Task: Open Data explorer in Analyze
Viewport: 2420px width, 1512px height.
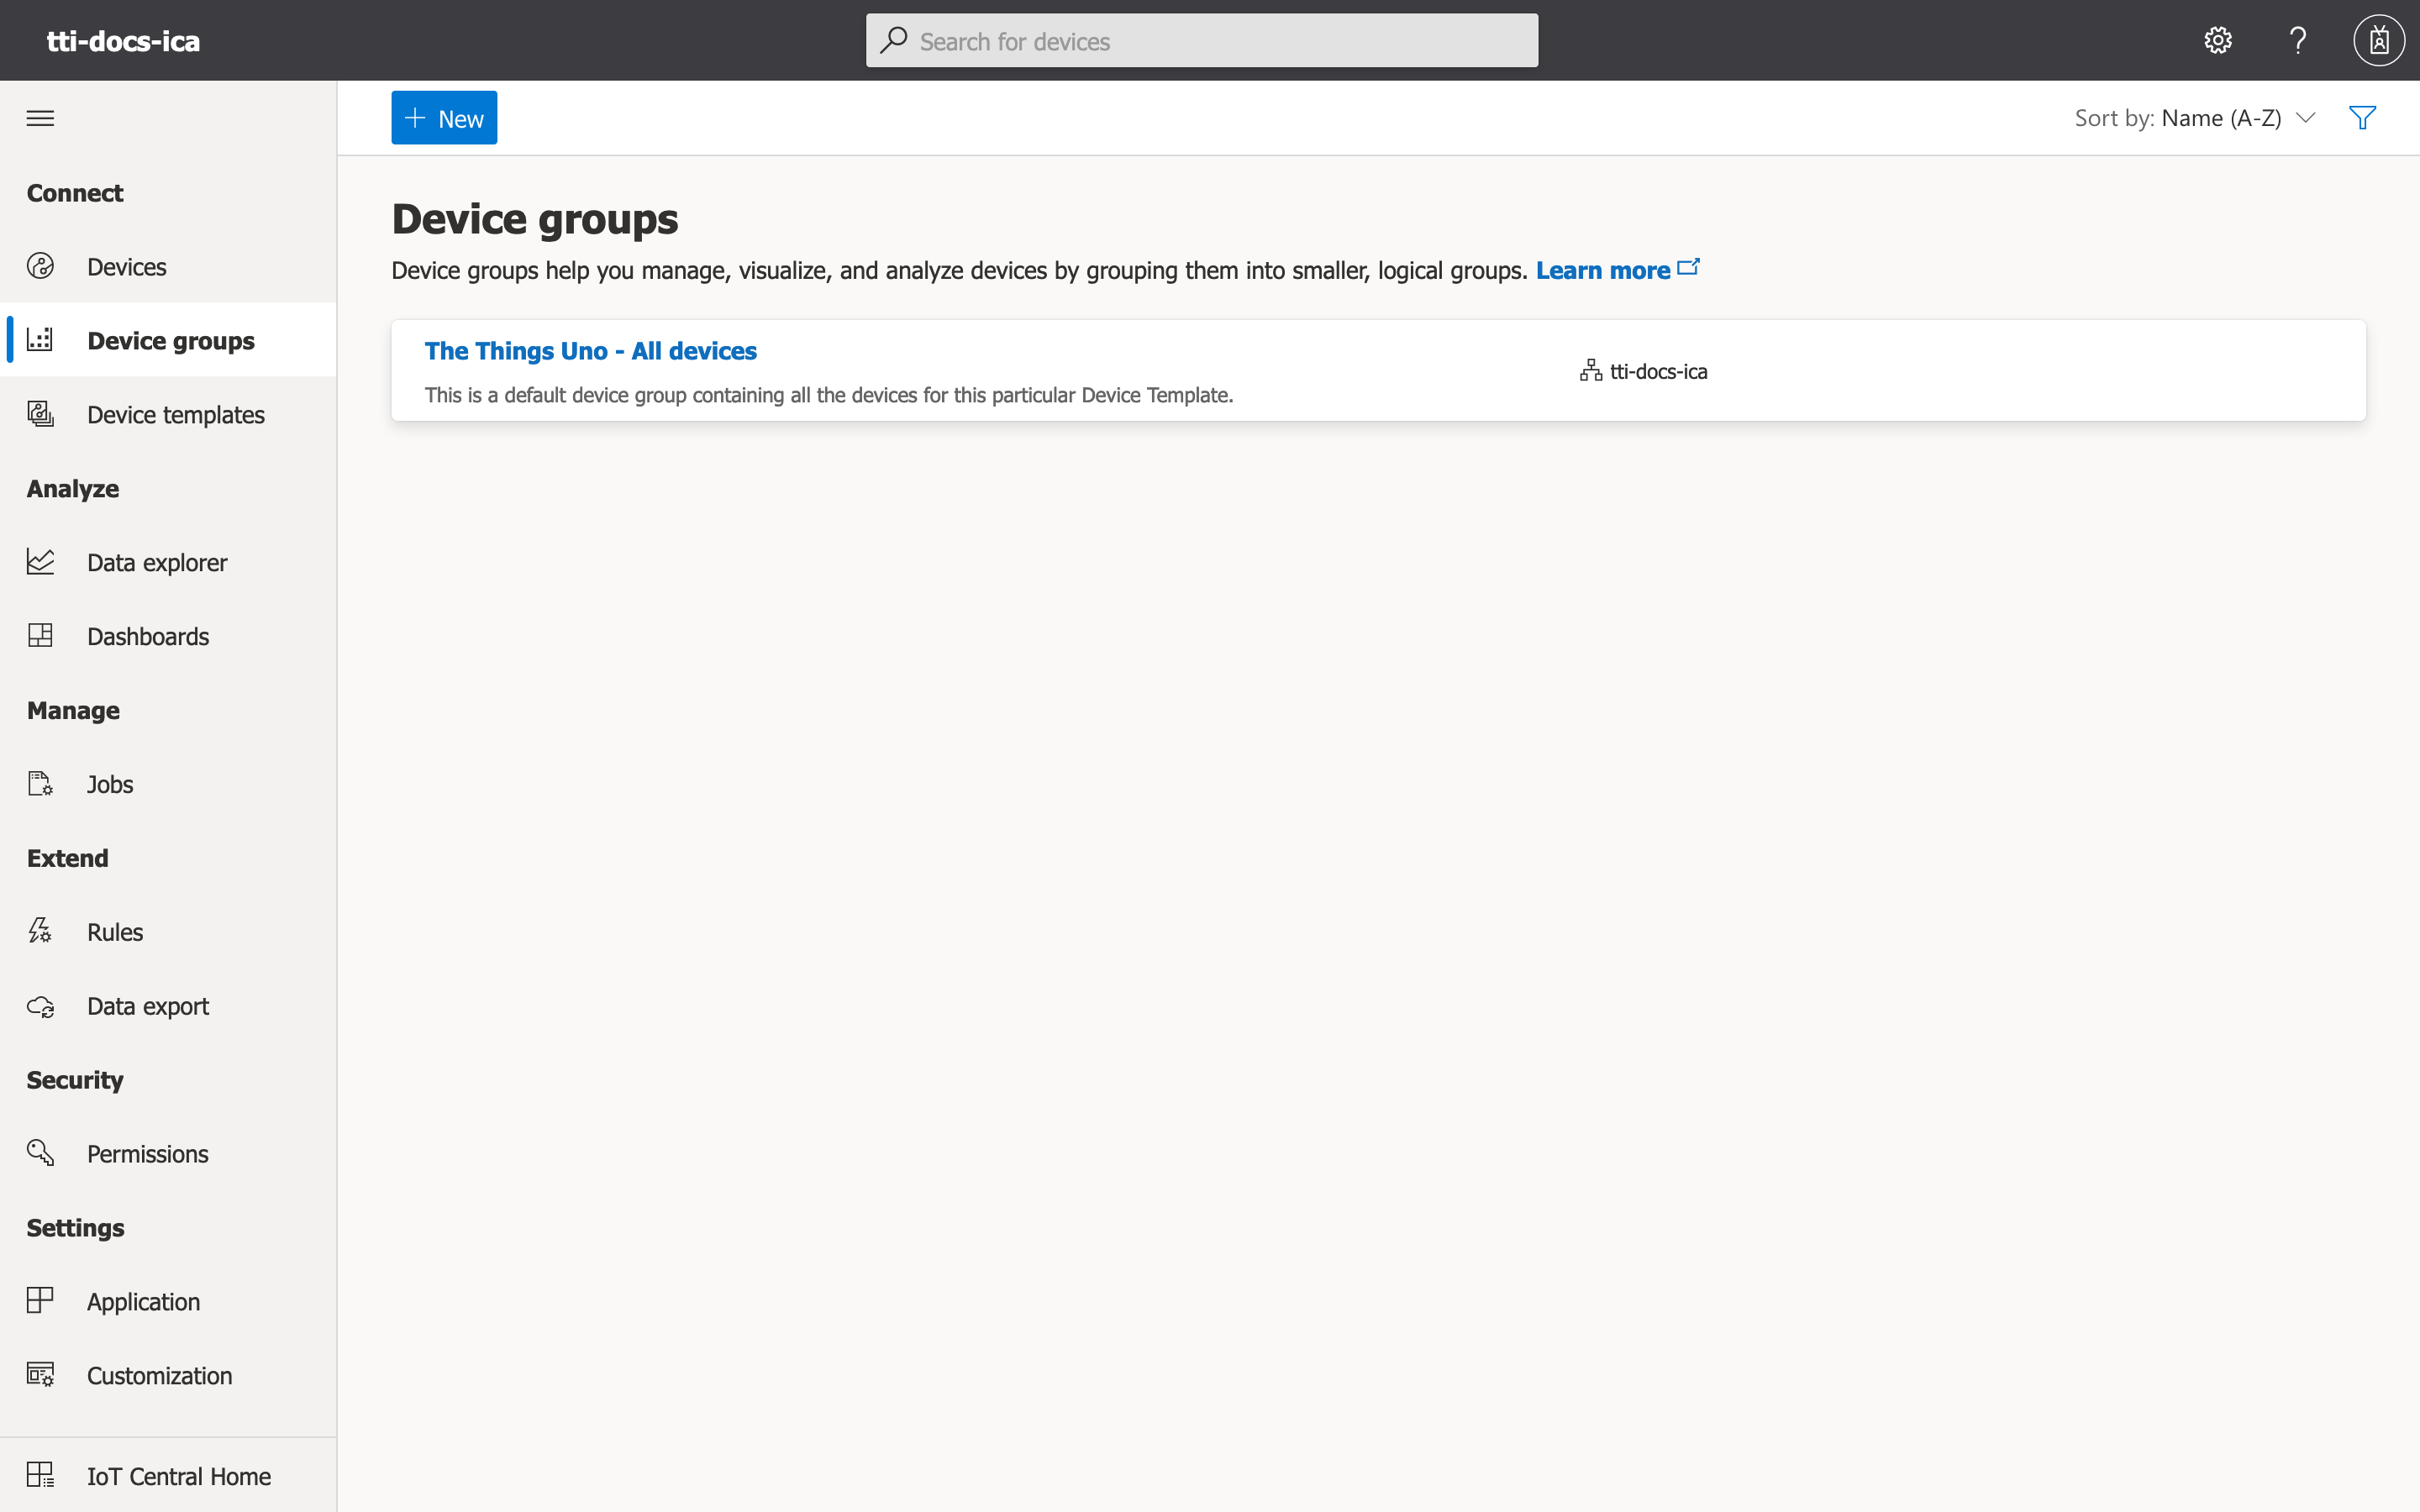Action: 159,561
